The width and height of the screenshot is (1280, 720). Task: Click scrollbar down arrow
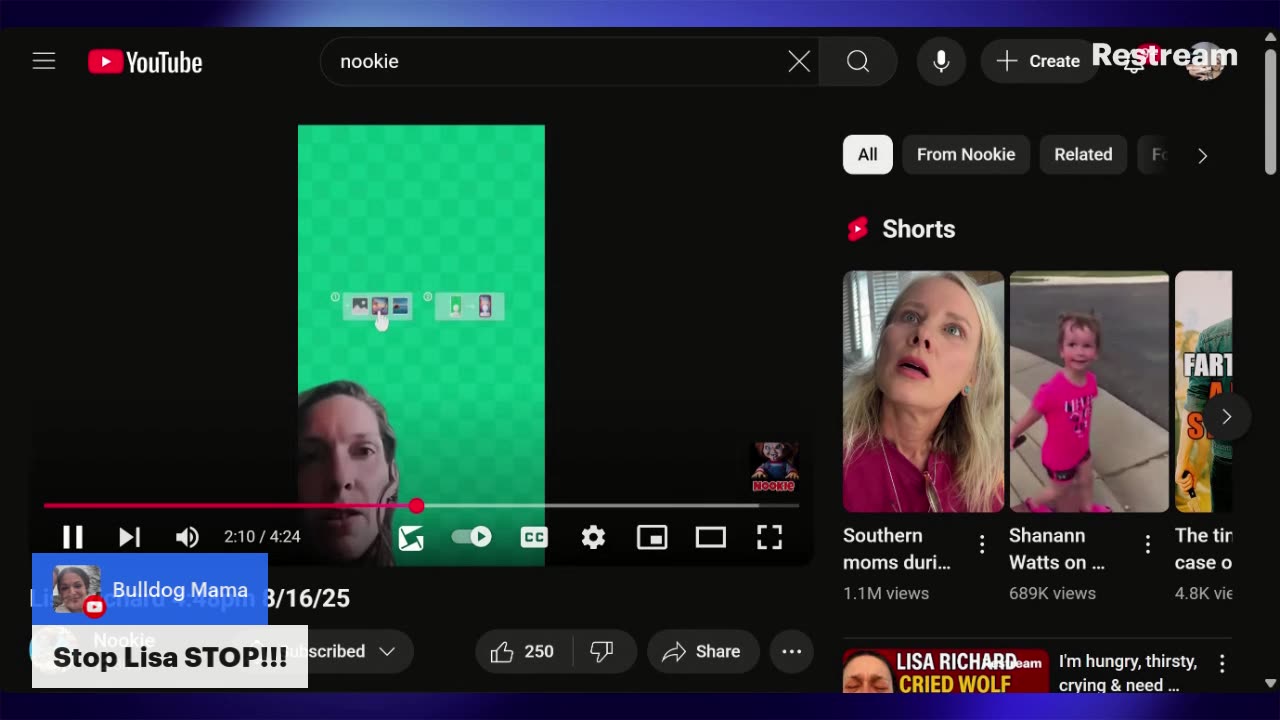[x=1270, y=684]
